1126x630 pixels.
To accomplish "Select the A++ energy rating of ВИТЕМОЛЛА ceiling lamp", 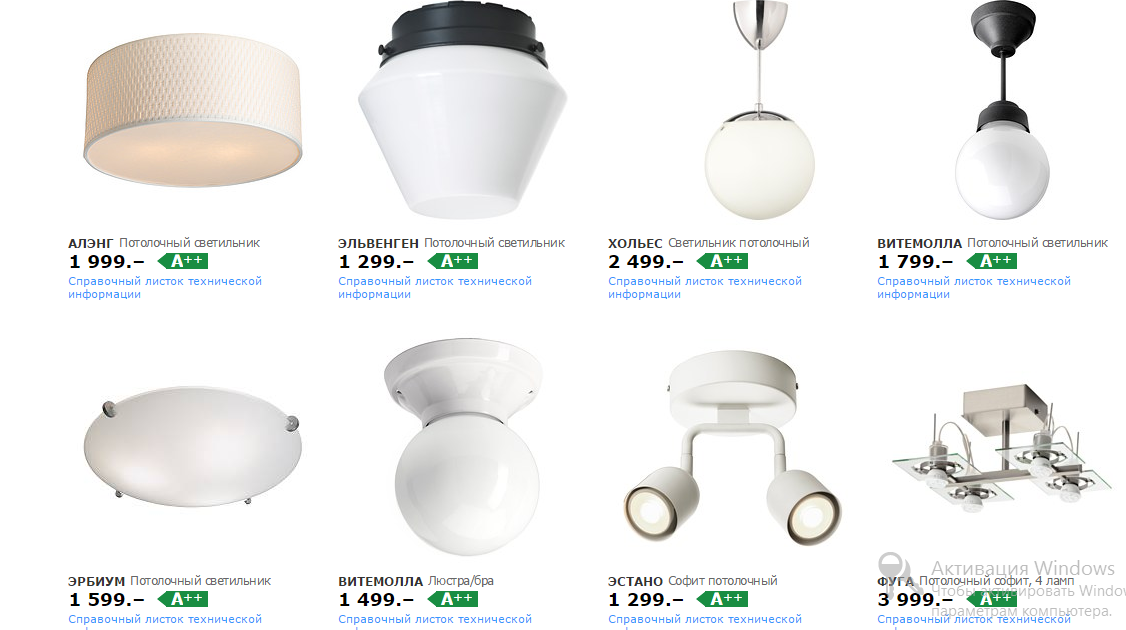I will click(992, 261).
